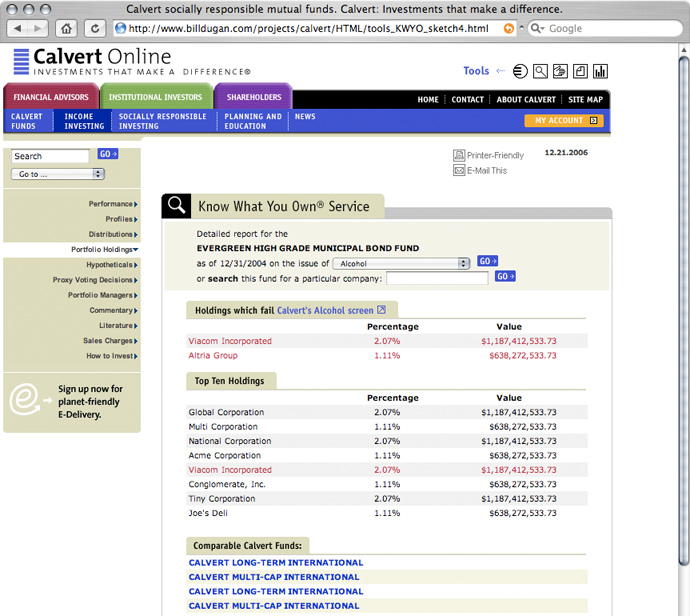The width and height of the screenshot is (690, 616).
Task: Click Global Corporation in Top Ten Holdings
Action: [226, 412]
